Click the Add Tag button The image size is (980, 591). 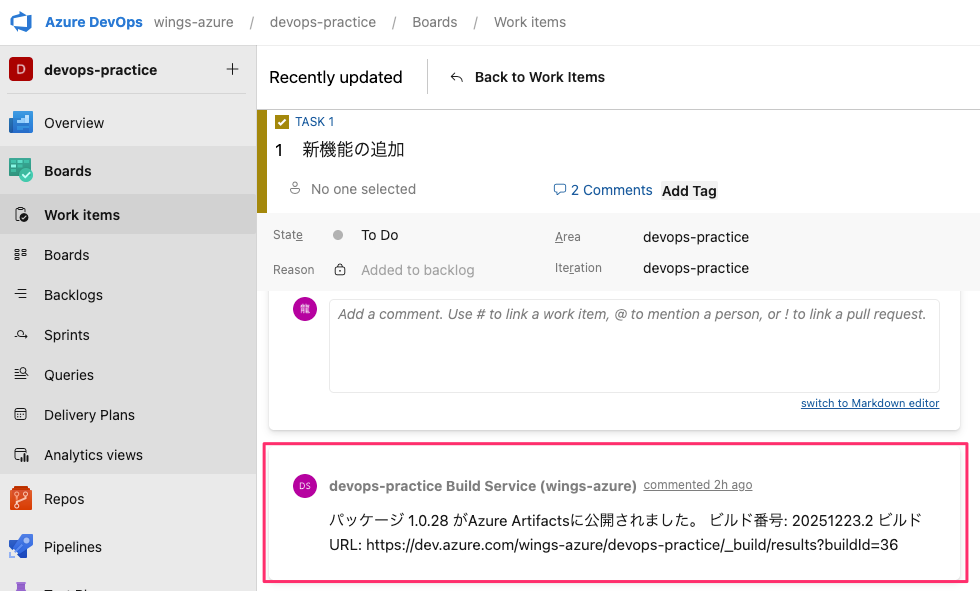coord(689,191)
